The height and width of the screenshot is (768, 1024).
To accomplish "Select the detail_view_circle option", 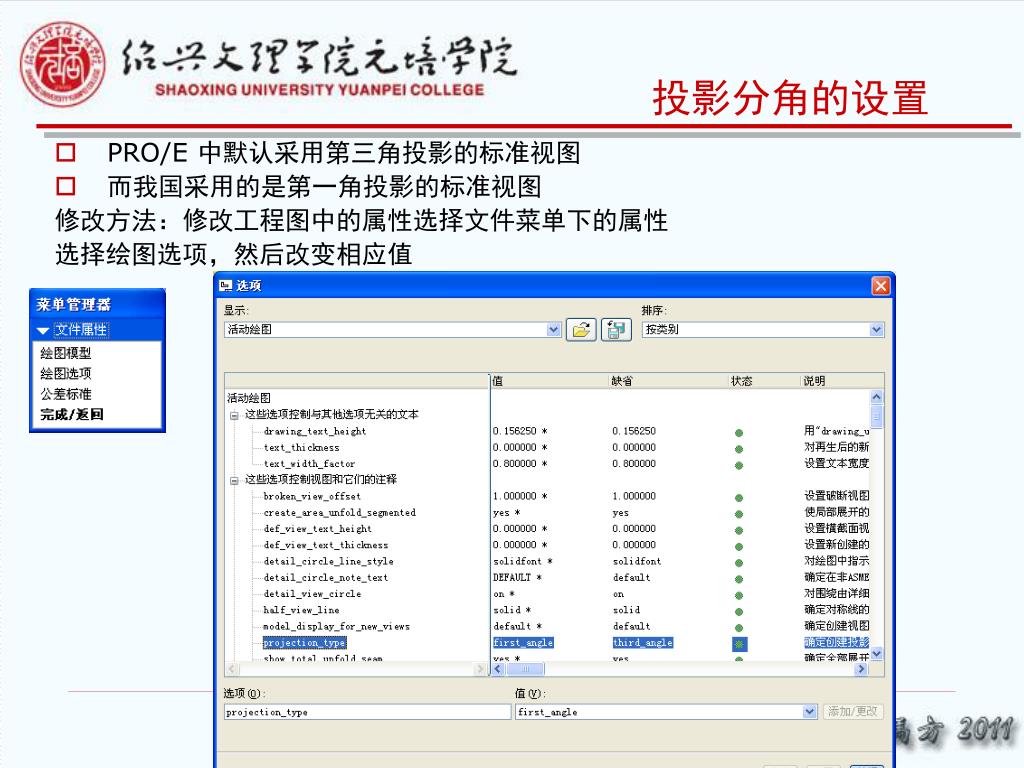I will pyautogui.click(x=312, y=594).
